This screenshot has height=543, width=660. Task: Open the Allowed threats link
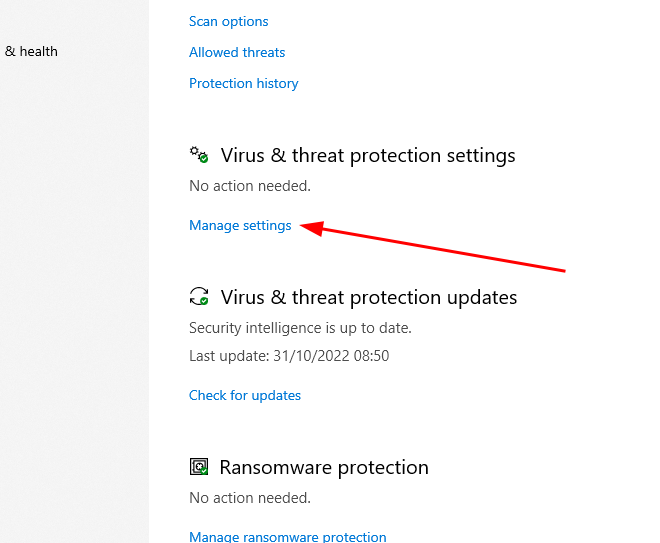pyautogui.click(x=237, y=52)
